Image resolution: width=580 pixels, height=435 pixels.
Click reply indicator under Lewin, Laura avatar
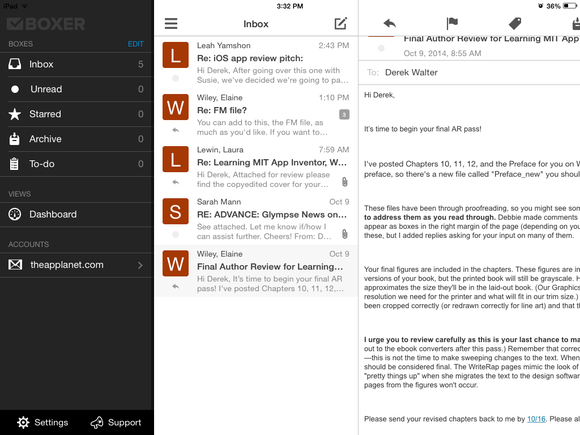[x=175, y=182]
